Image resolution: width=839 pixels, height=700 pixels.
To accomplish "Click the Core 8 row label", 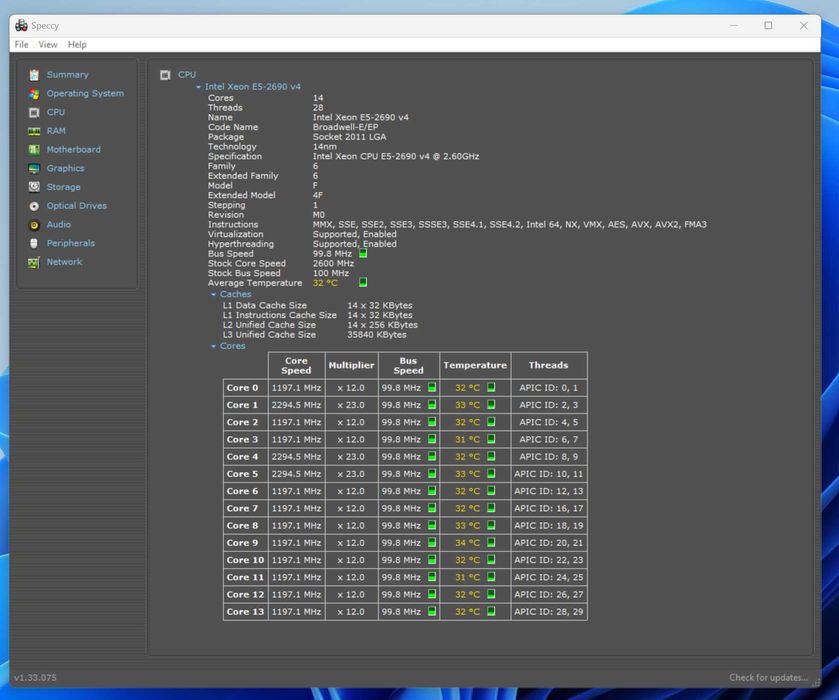I will 242,526.
